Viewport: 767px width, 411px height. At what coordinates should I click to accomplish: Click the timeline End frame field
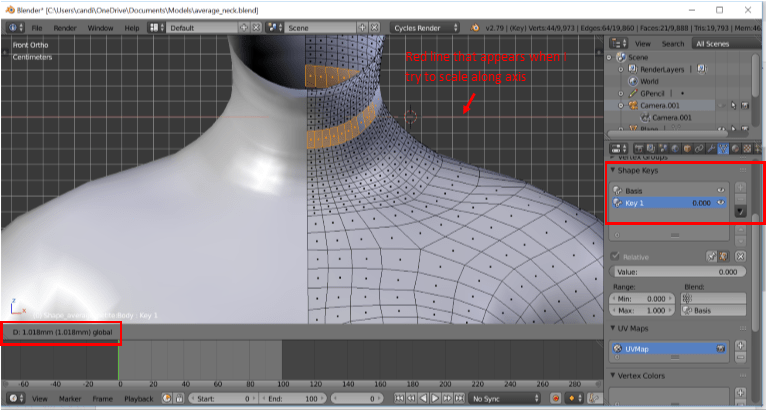293,398
